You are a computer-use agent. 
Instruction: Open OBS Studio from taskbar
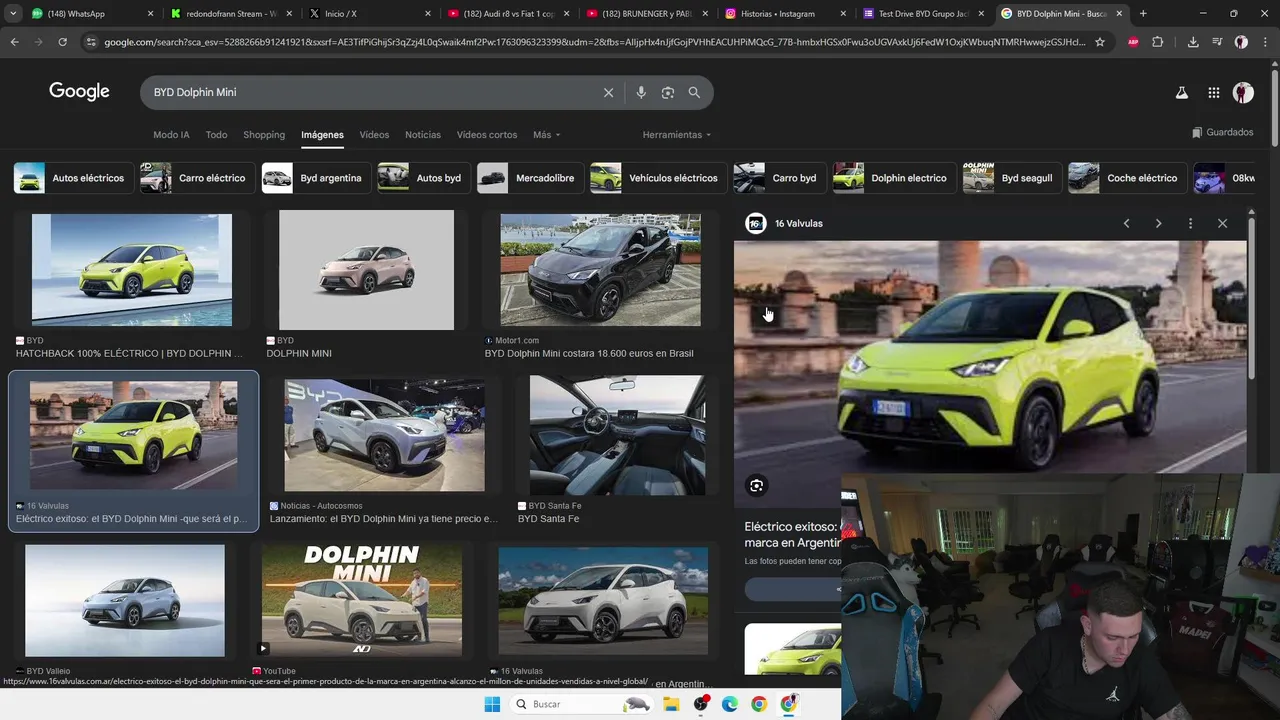click(701, 704)
